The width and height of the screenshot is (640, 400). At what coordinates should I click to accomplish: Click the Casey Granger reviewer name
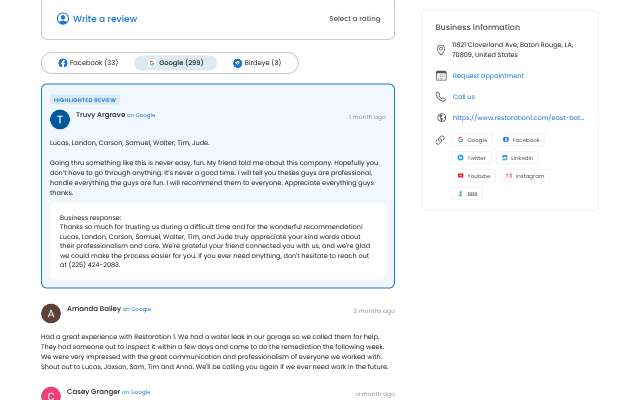click(x=93, y=392)
